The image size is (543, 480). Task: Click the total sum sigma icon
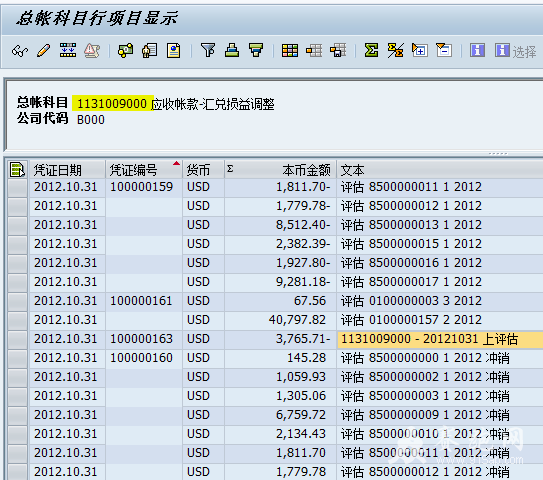pos(371,51)
